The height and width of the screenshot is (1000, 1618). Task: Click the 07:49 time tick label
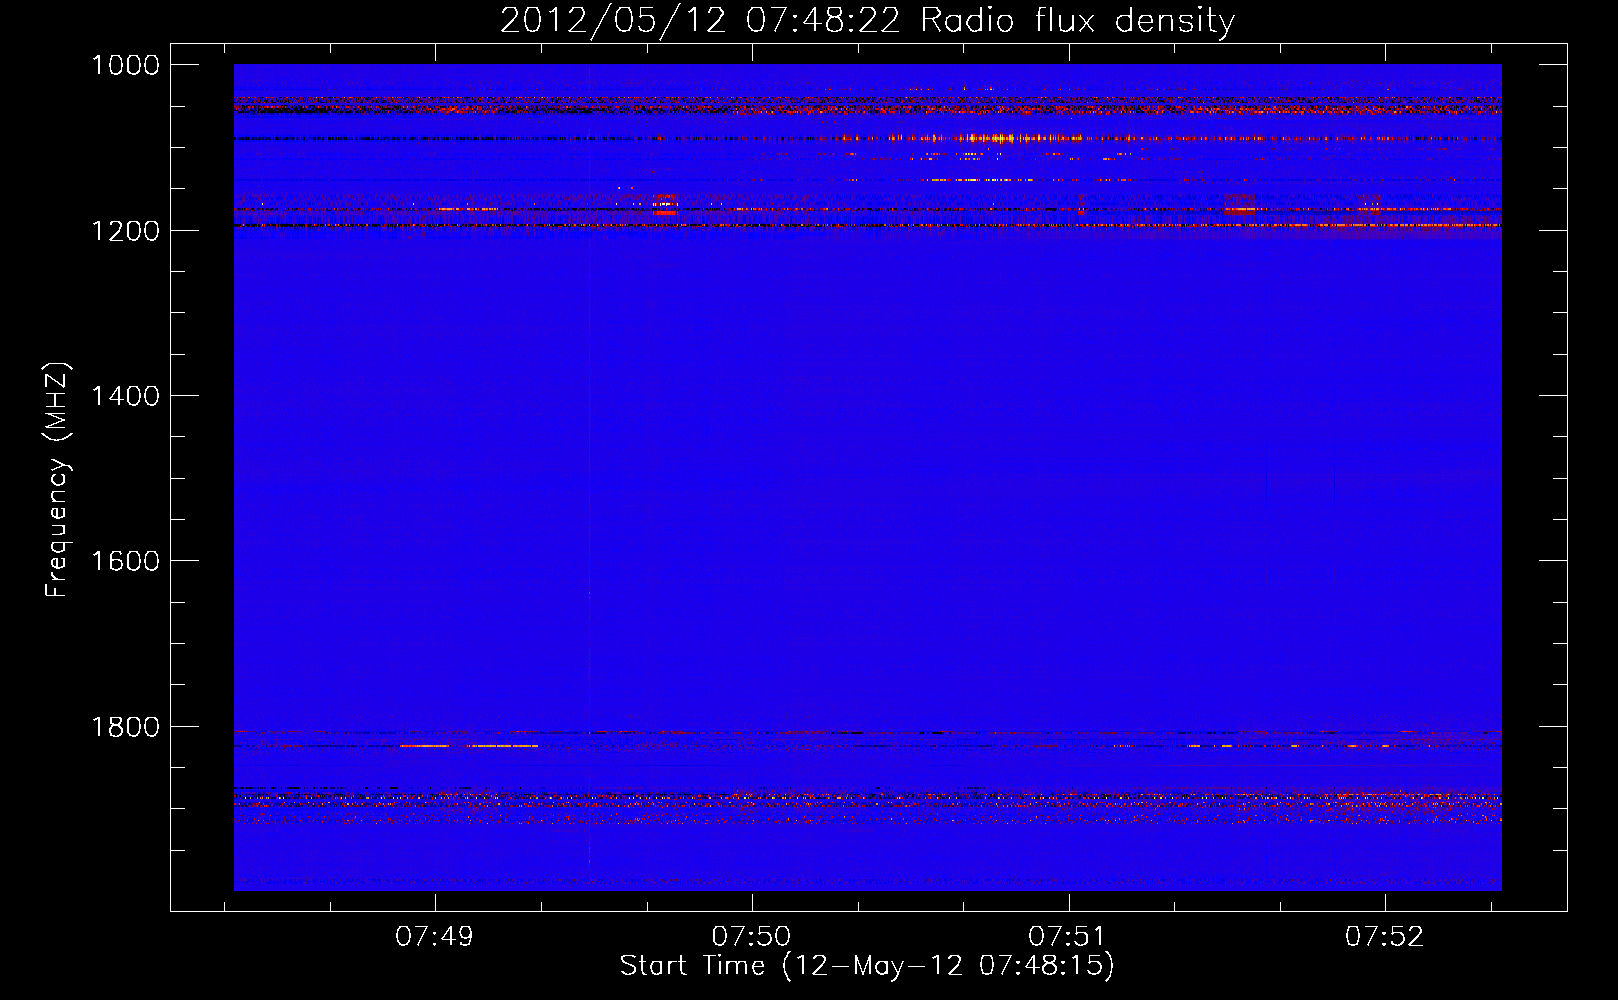click(x=434, y=936)
